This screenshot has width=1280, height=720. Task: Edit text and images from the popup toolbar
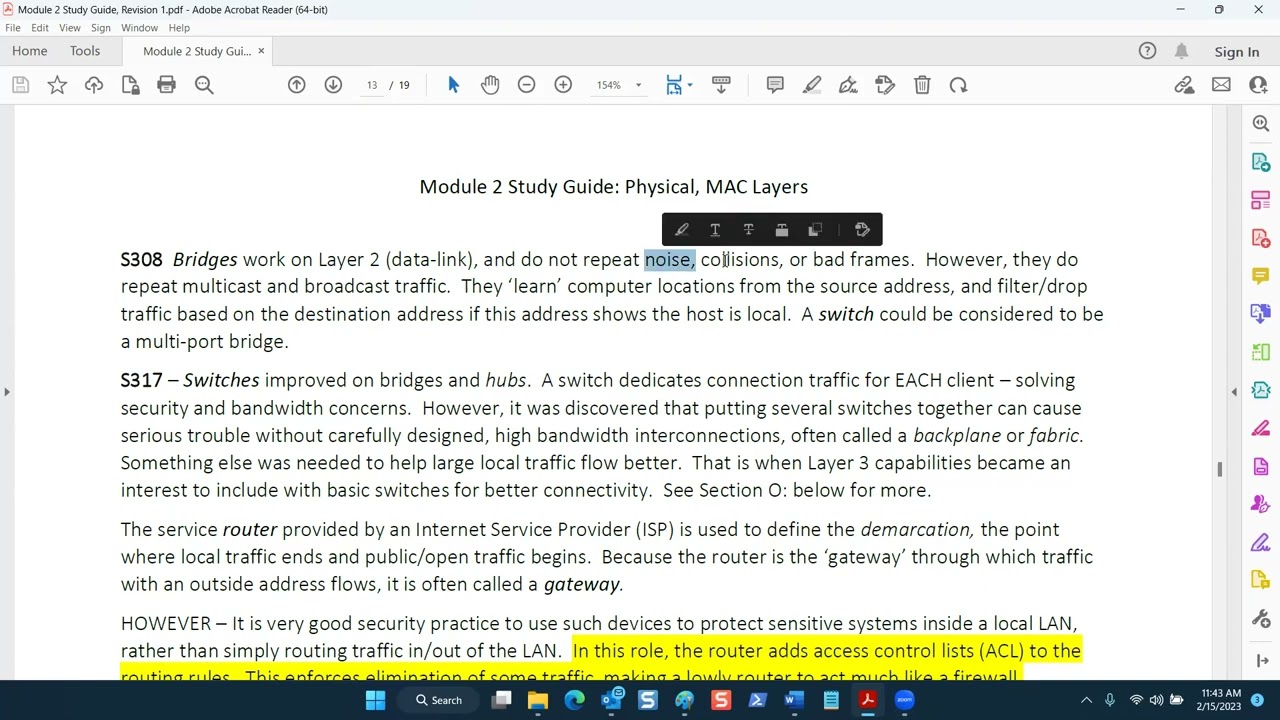(862, 230)
